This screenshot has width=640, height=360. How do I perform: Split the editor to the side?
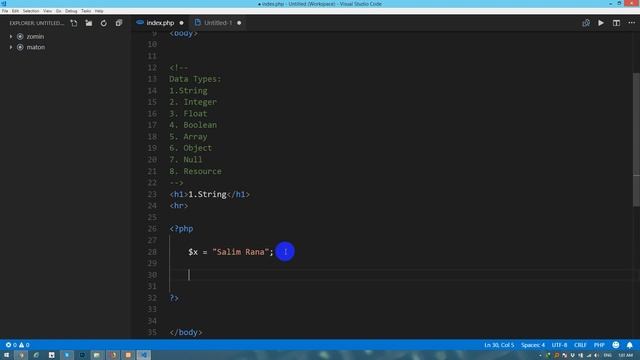pyautogui.click(x=616, y=23)
